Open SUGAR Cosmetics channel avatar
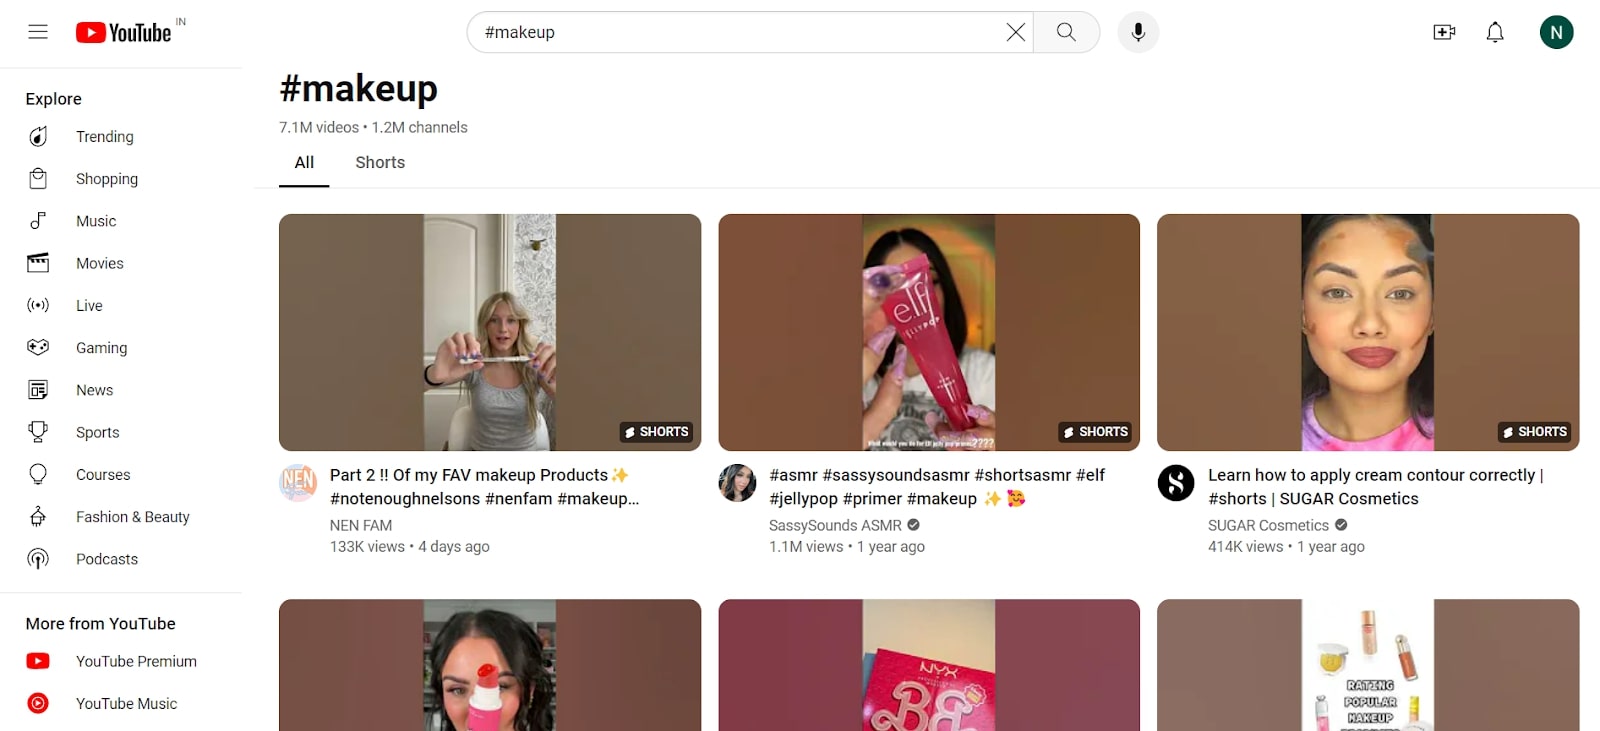1600x731 pixels. (1176, 483)
